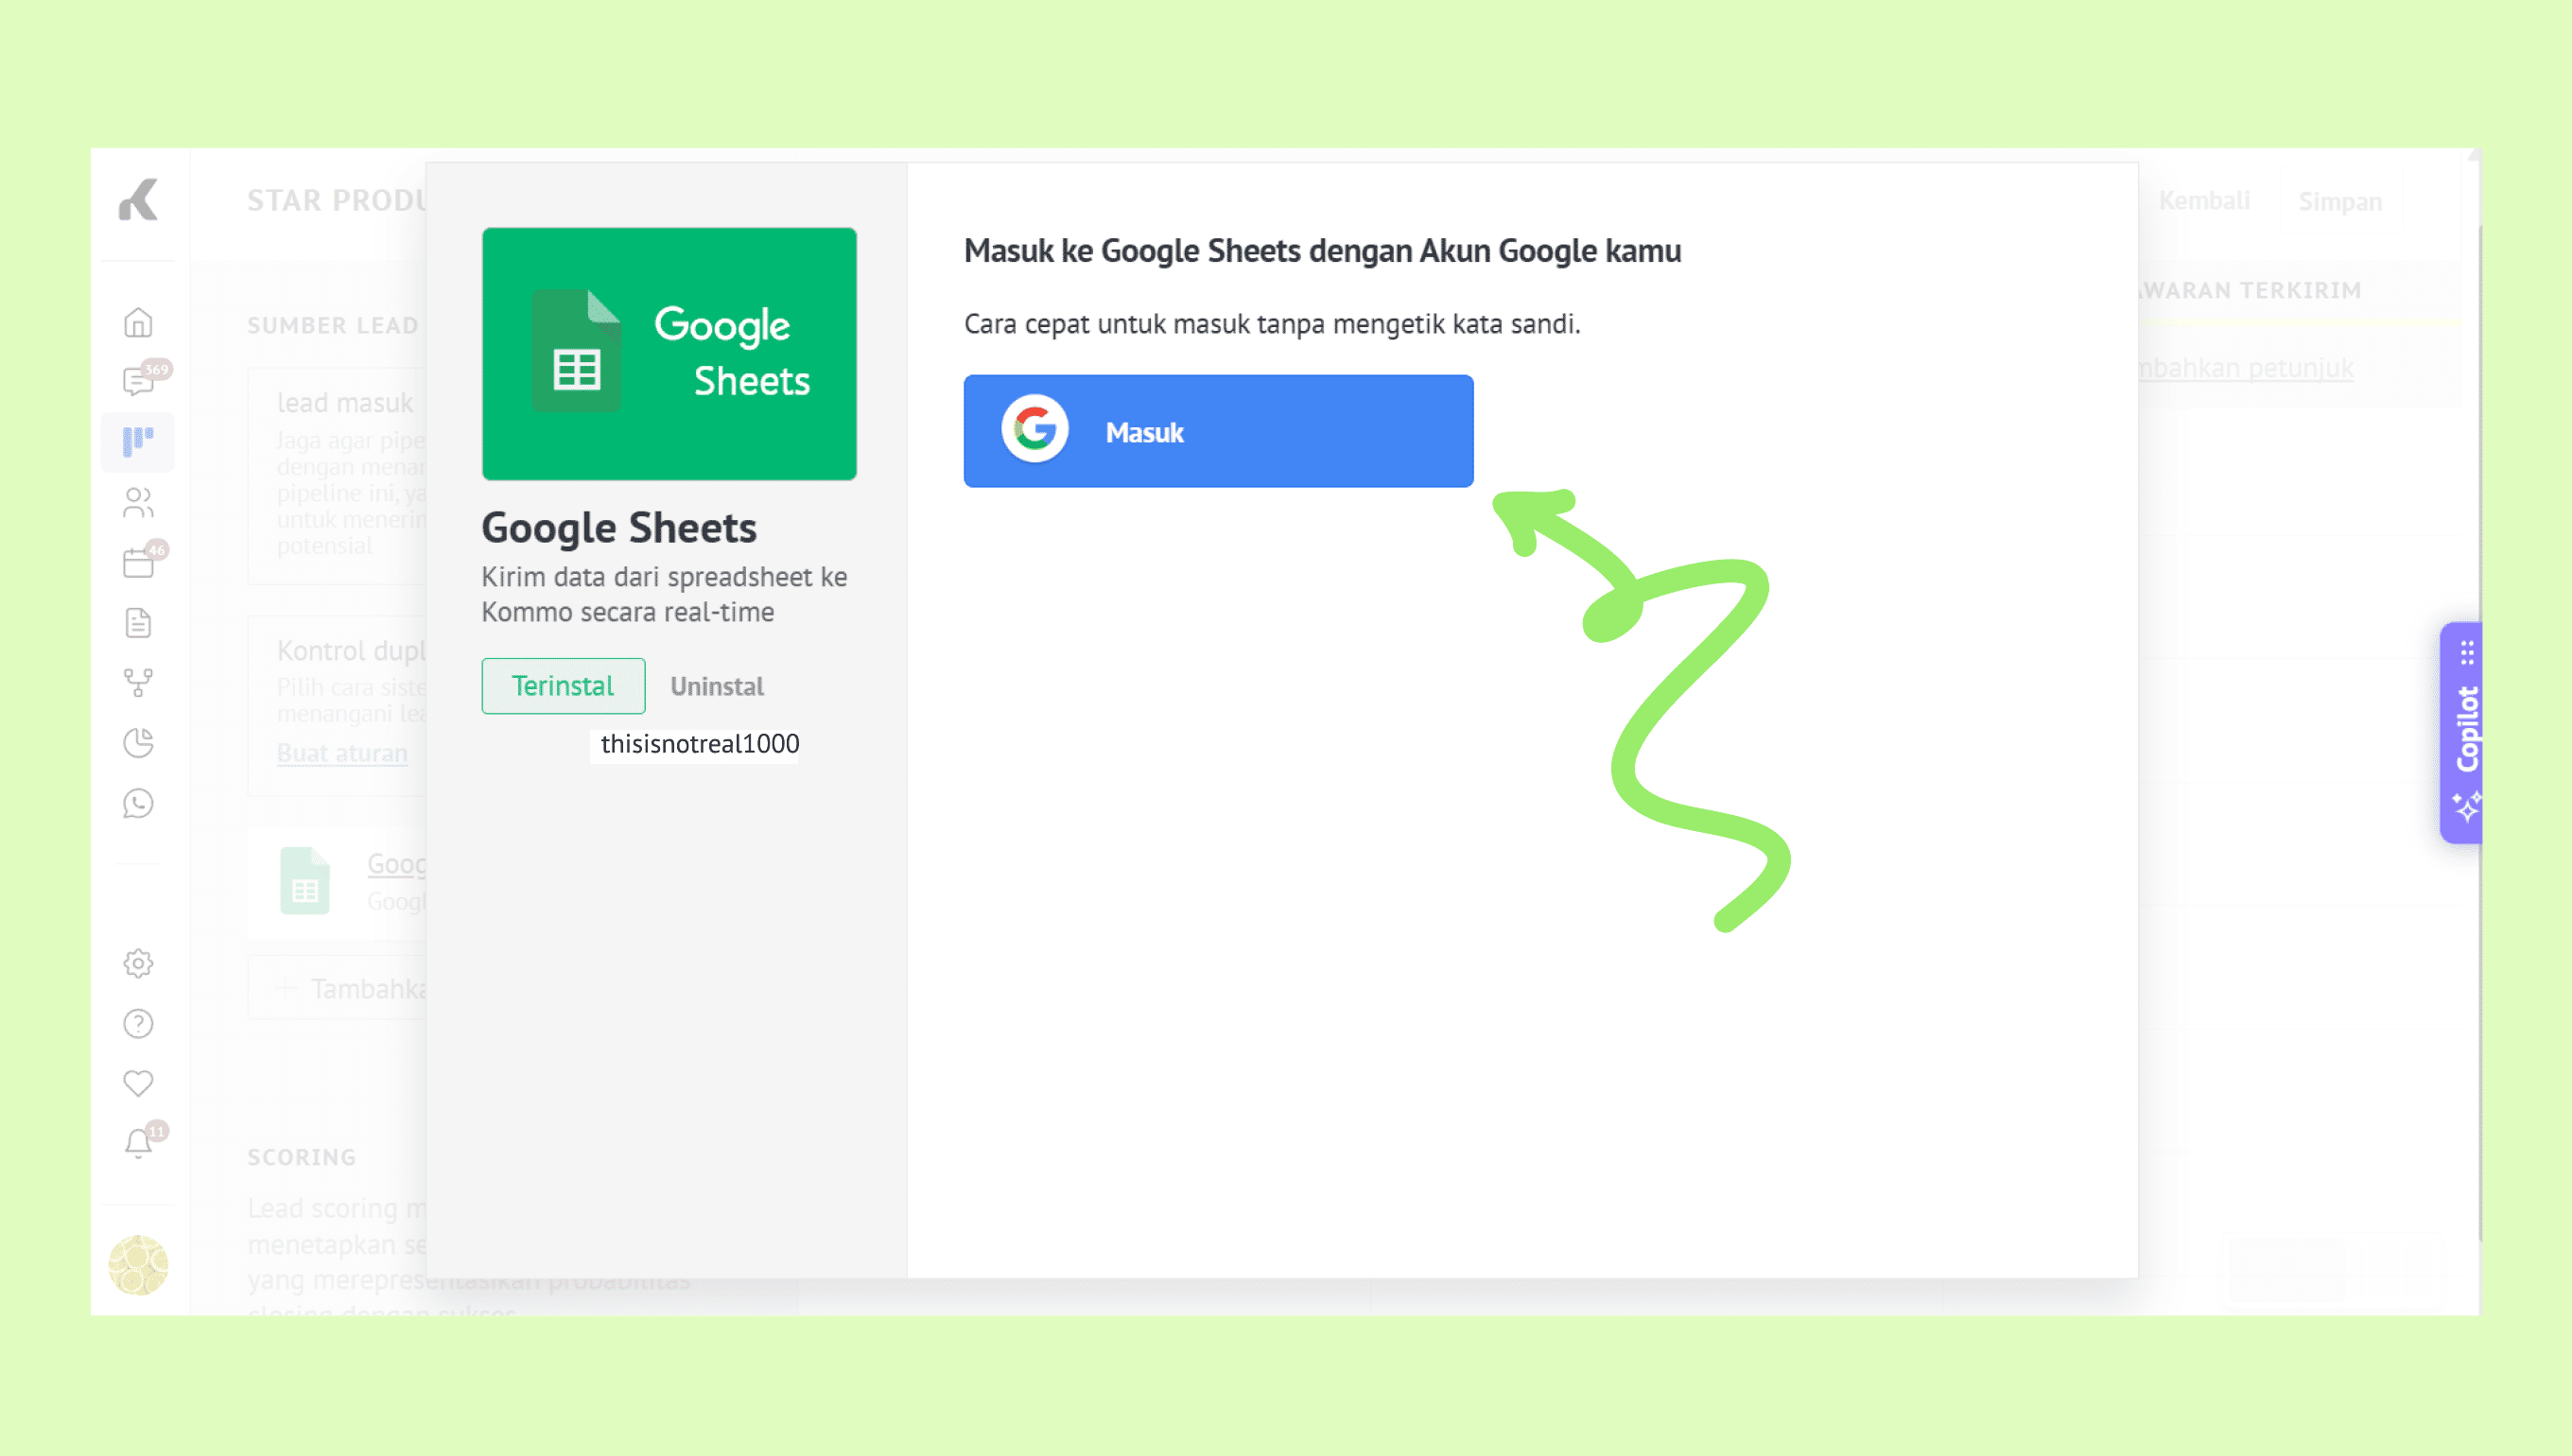Click the Uninstal button
The width and height of the screenshot is (2572, 1456).
[x=716, y=686]
